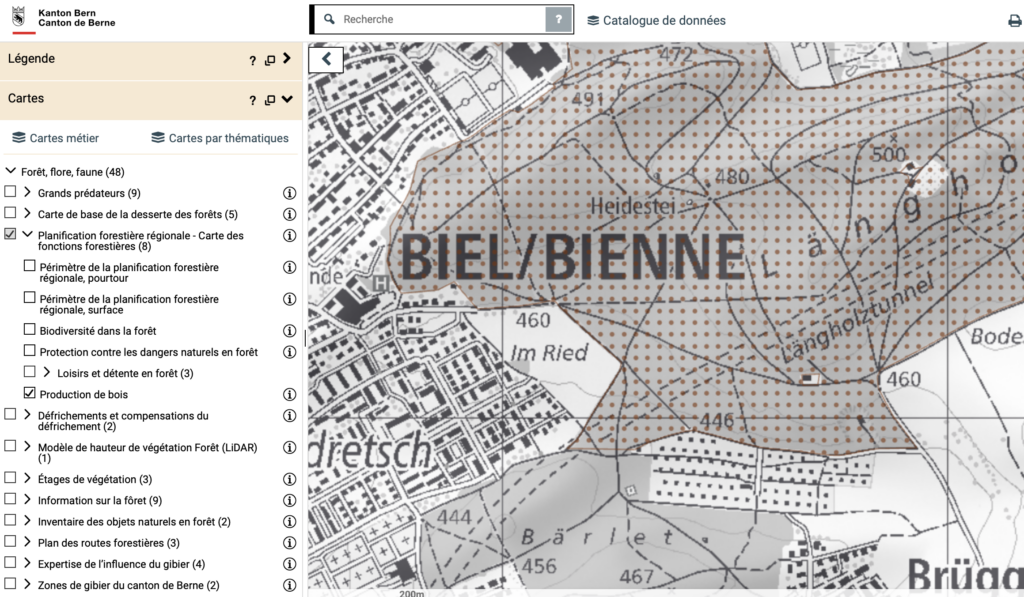The width and height of the screenshot is (1024, 597).
Task: Expand the Légende panel chevron
Action: [287, 59]
